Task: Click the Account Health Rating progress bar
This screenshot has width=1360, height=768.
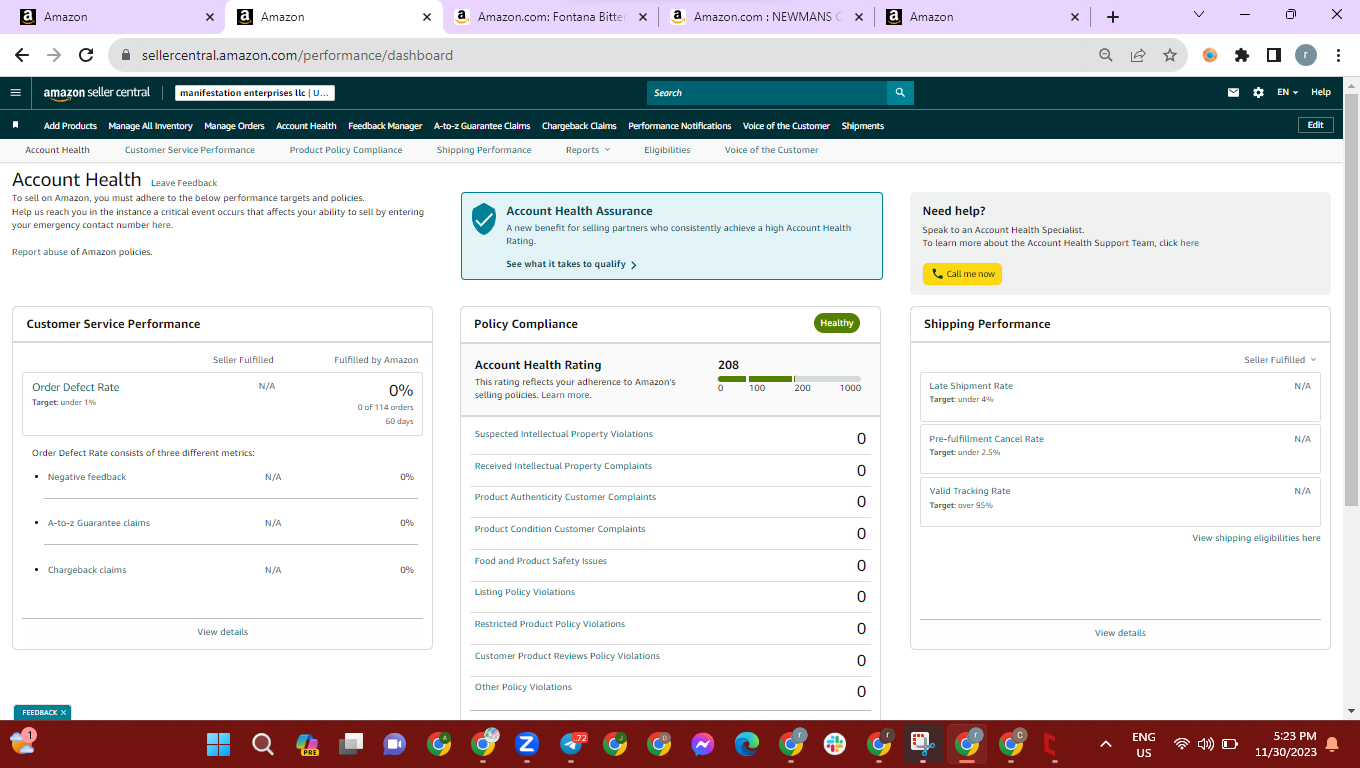Action: (x=789, y=379)
